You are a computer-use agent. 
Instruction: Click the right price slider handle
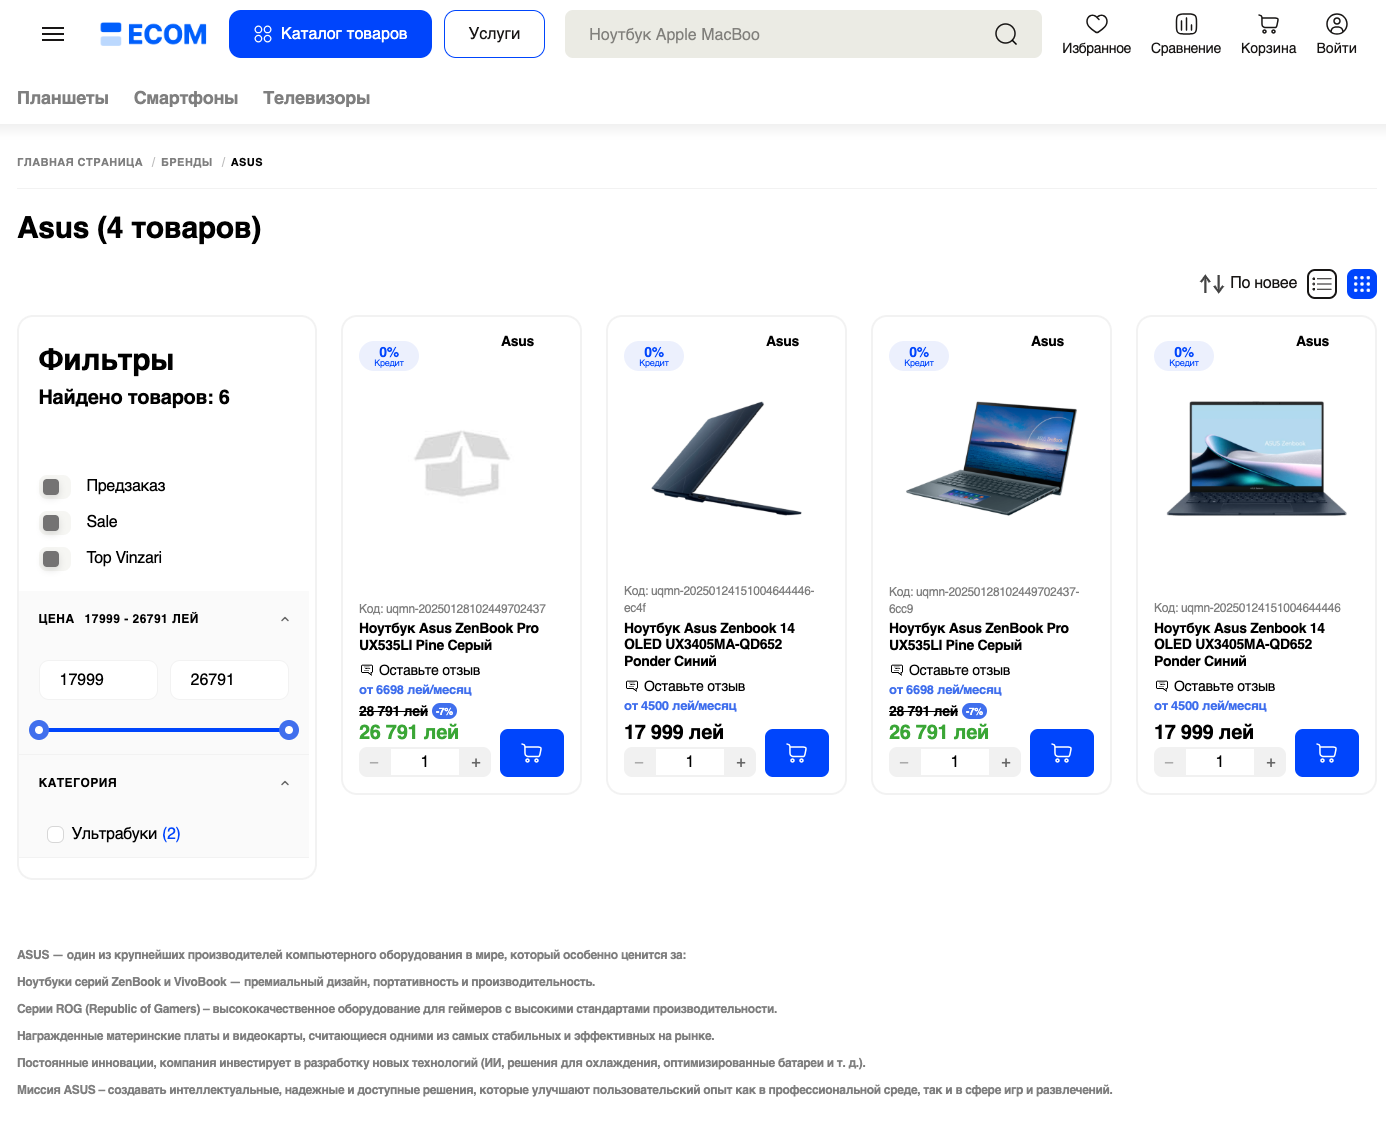point(289,730)
